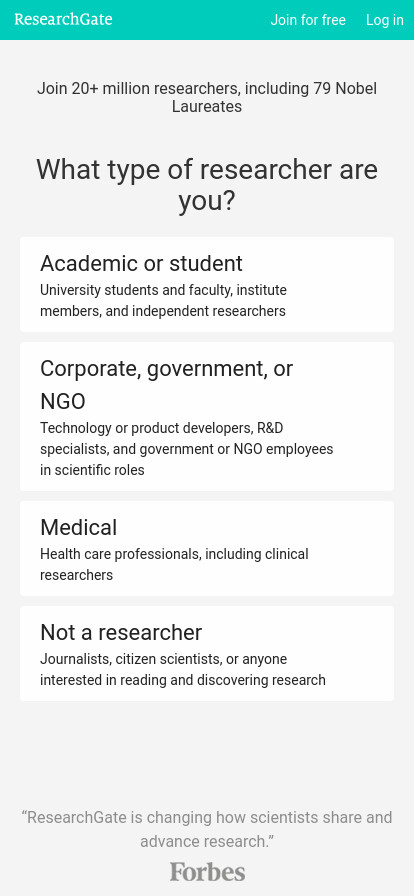Click the Health care professionals description text

[174, 565]
